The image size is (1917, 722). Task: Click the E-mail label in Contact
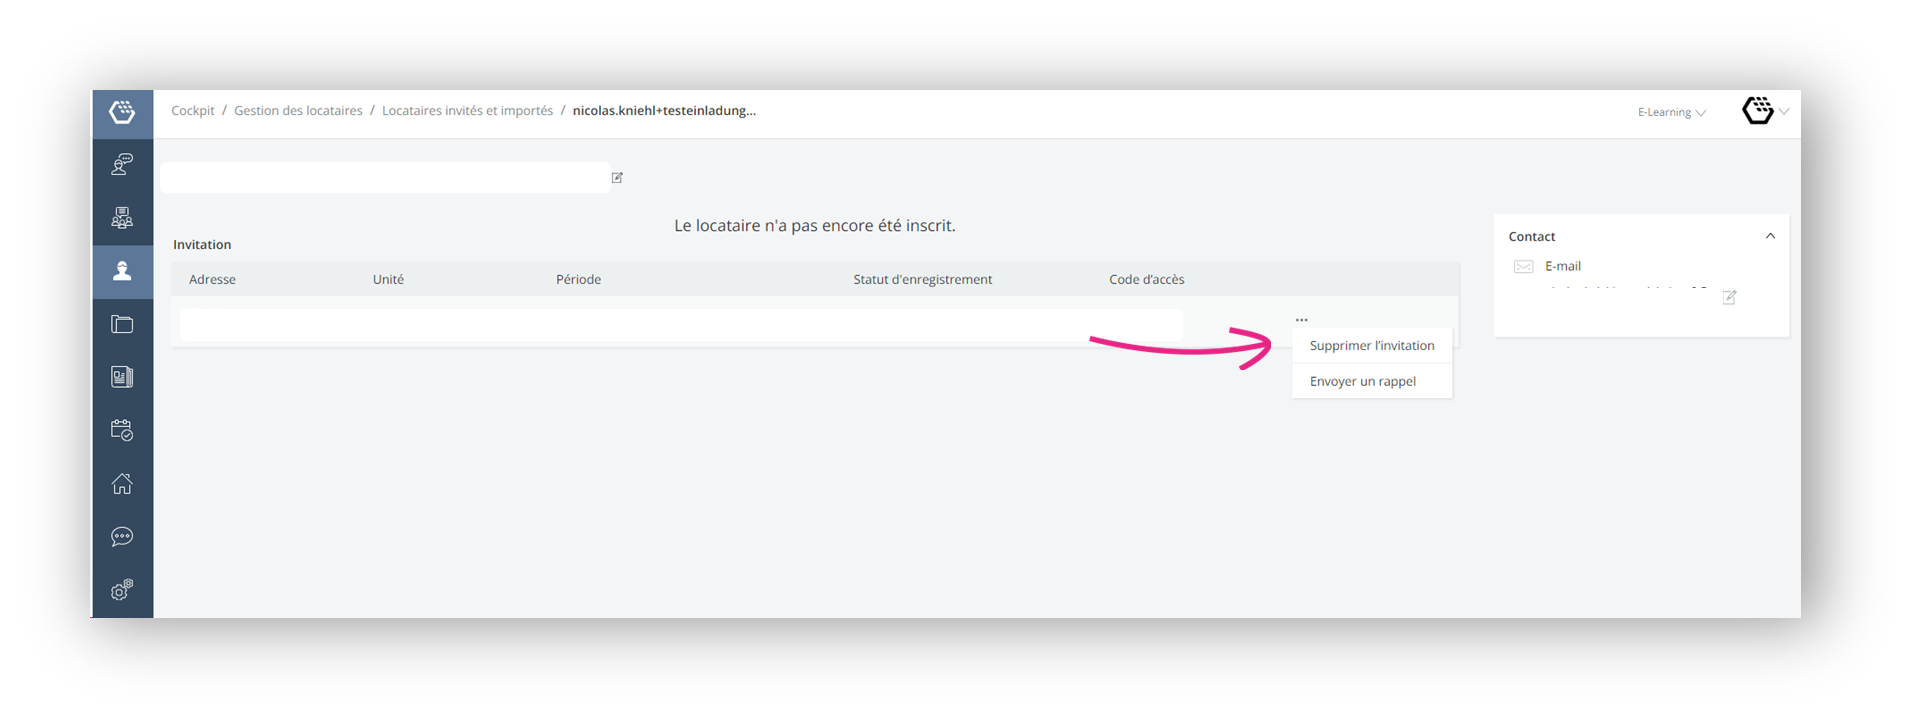1562,267
